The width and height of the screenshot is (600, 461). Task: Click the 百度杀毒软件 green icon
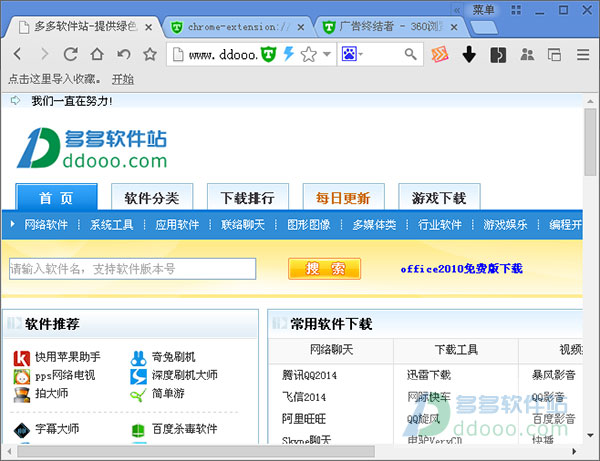[138, 430]
